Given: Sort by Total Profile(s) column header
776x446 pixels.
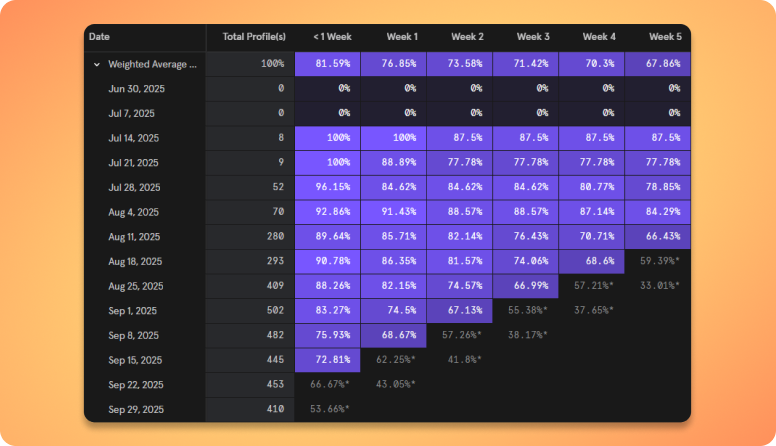Looking at the screenshot, I should [253, 37].
